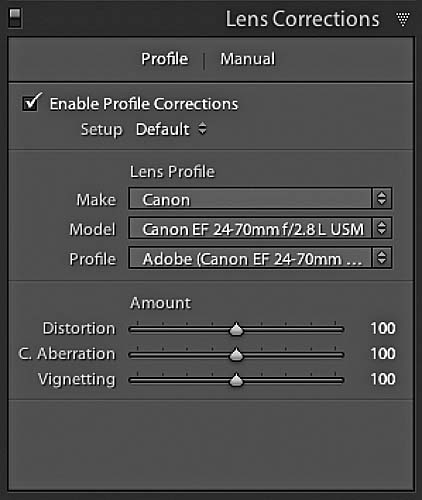Viewport: 422px width, 500px height.
Task: Click the Distortion value field 100
Action: 383,328
